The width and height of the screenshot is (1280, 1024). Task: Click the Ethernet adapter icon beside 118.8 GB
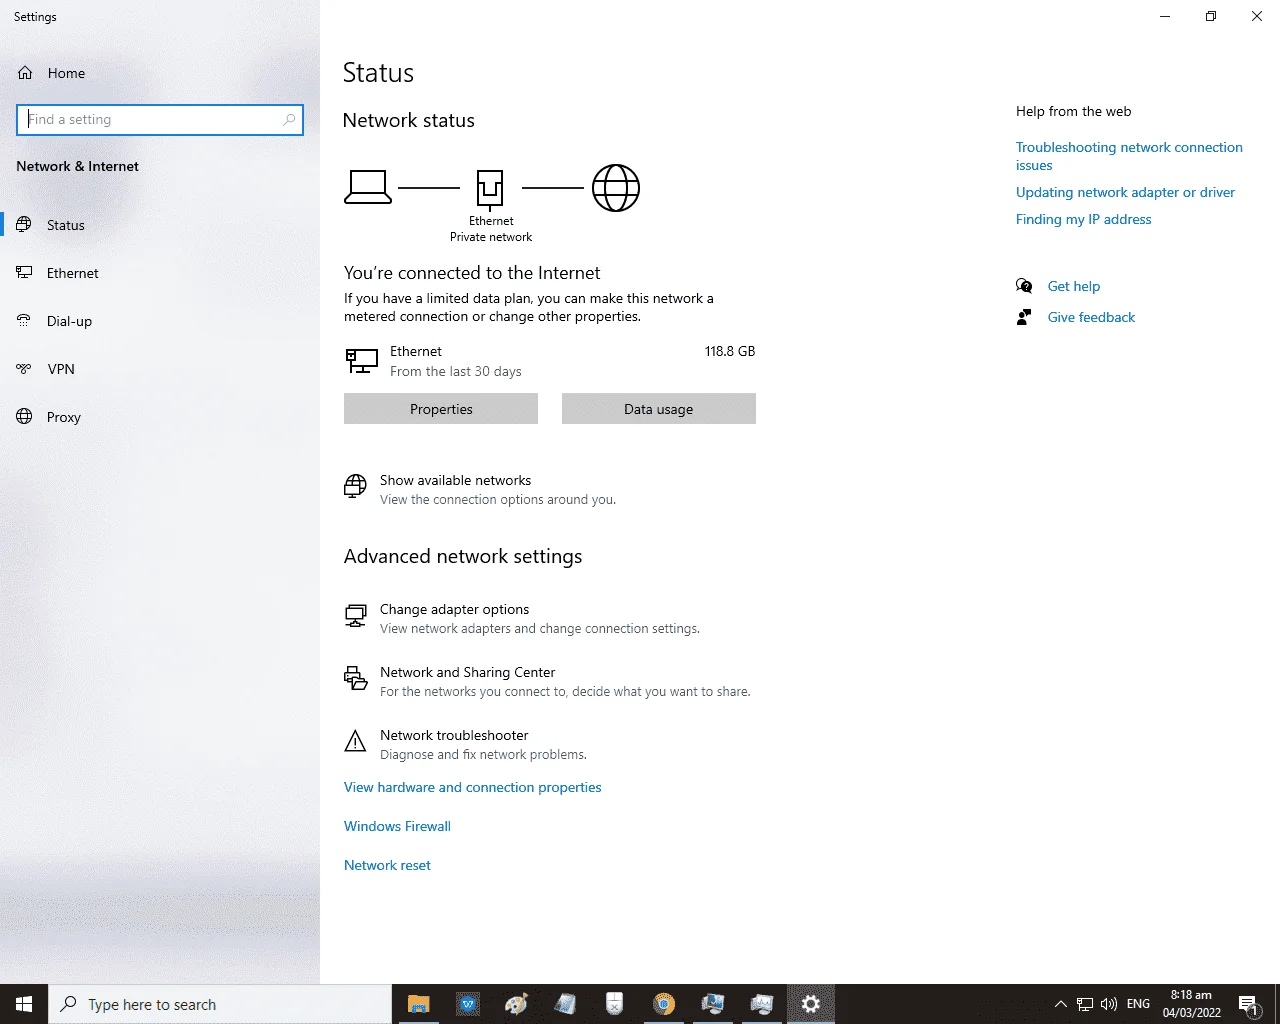362,360
